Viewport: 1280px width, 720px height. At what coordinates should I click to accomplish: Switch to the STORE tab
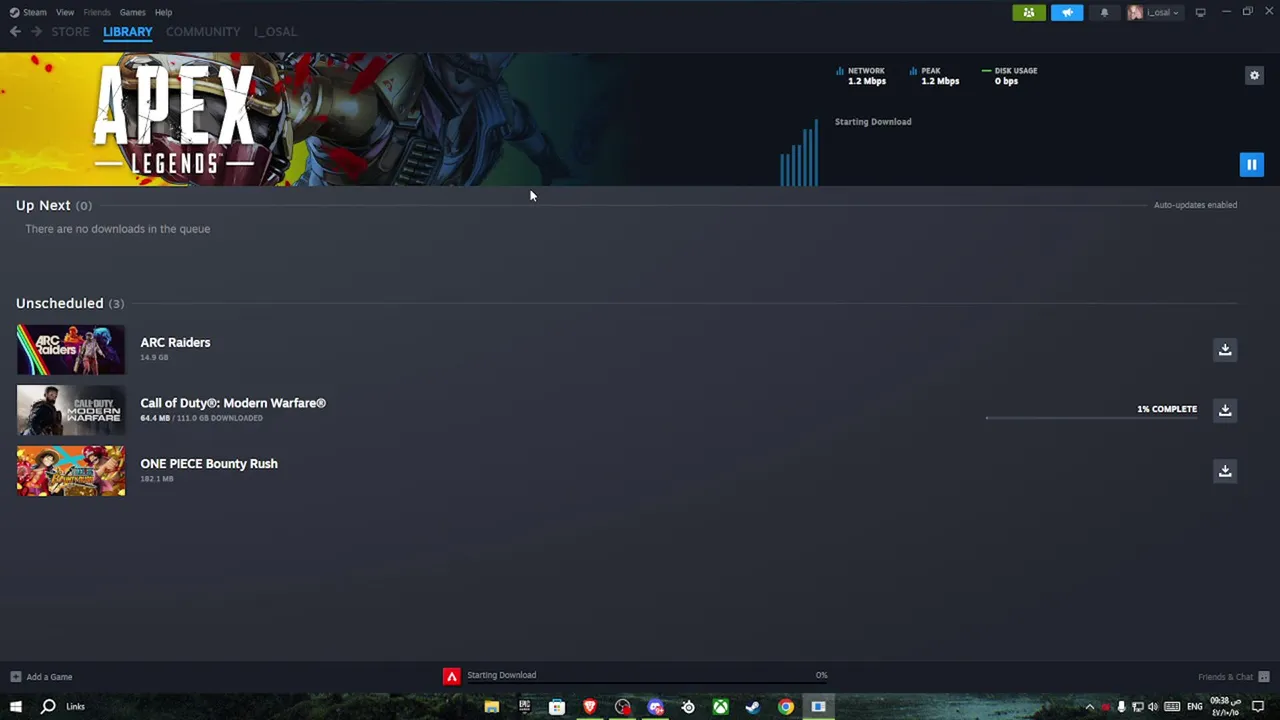(70, 32)
